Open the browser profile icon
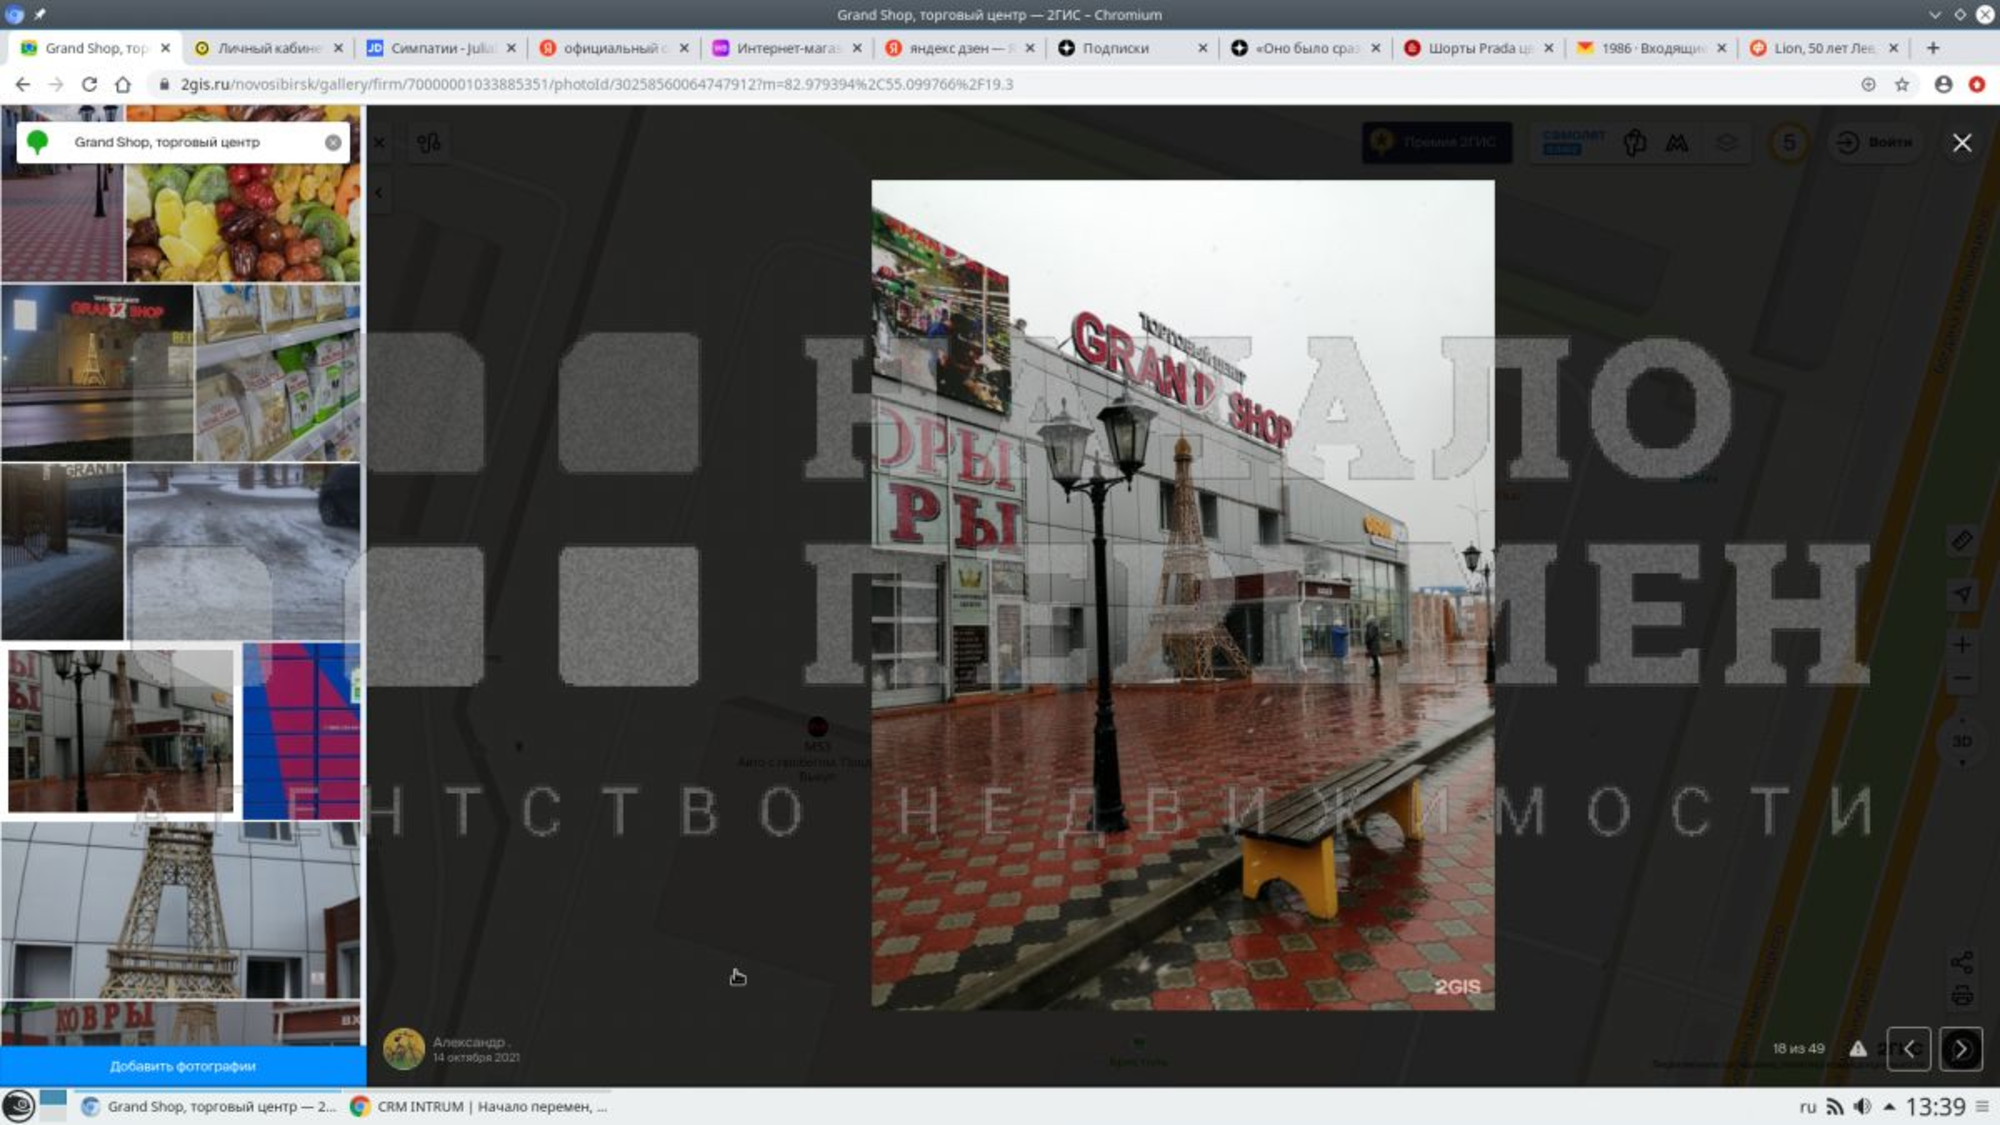 pos(1943,85)
